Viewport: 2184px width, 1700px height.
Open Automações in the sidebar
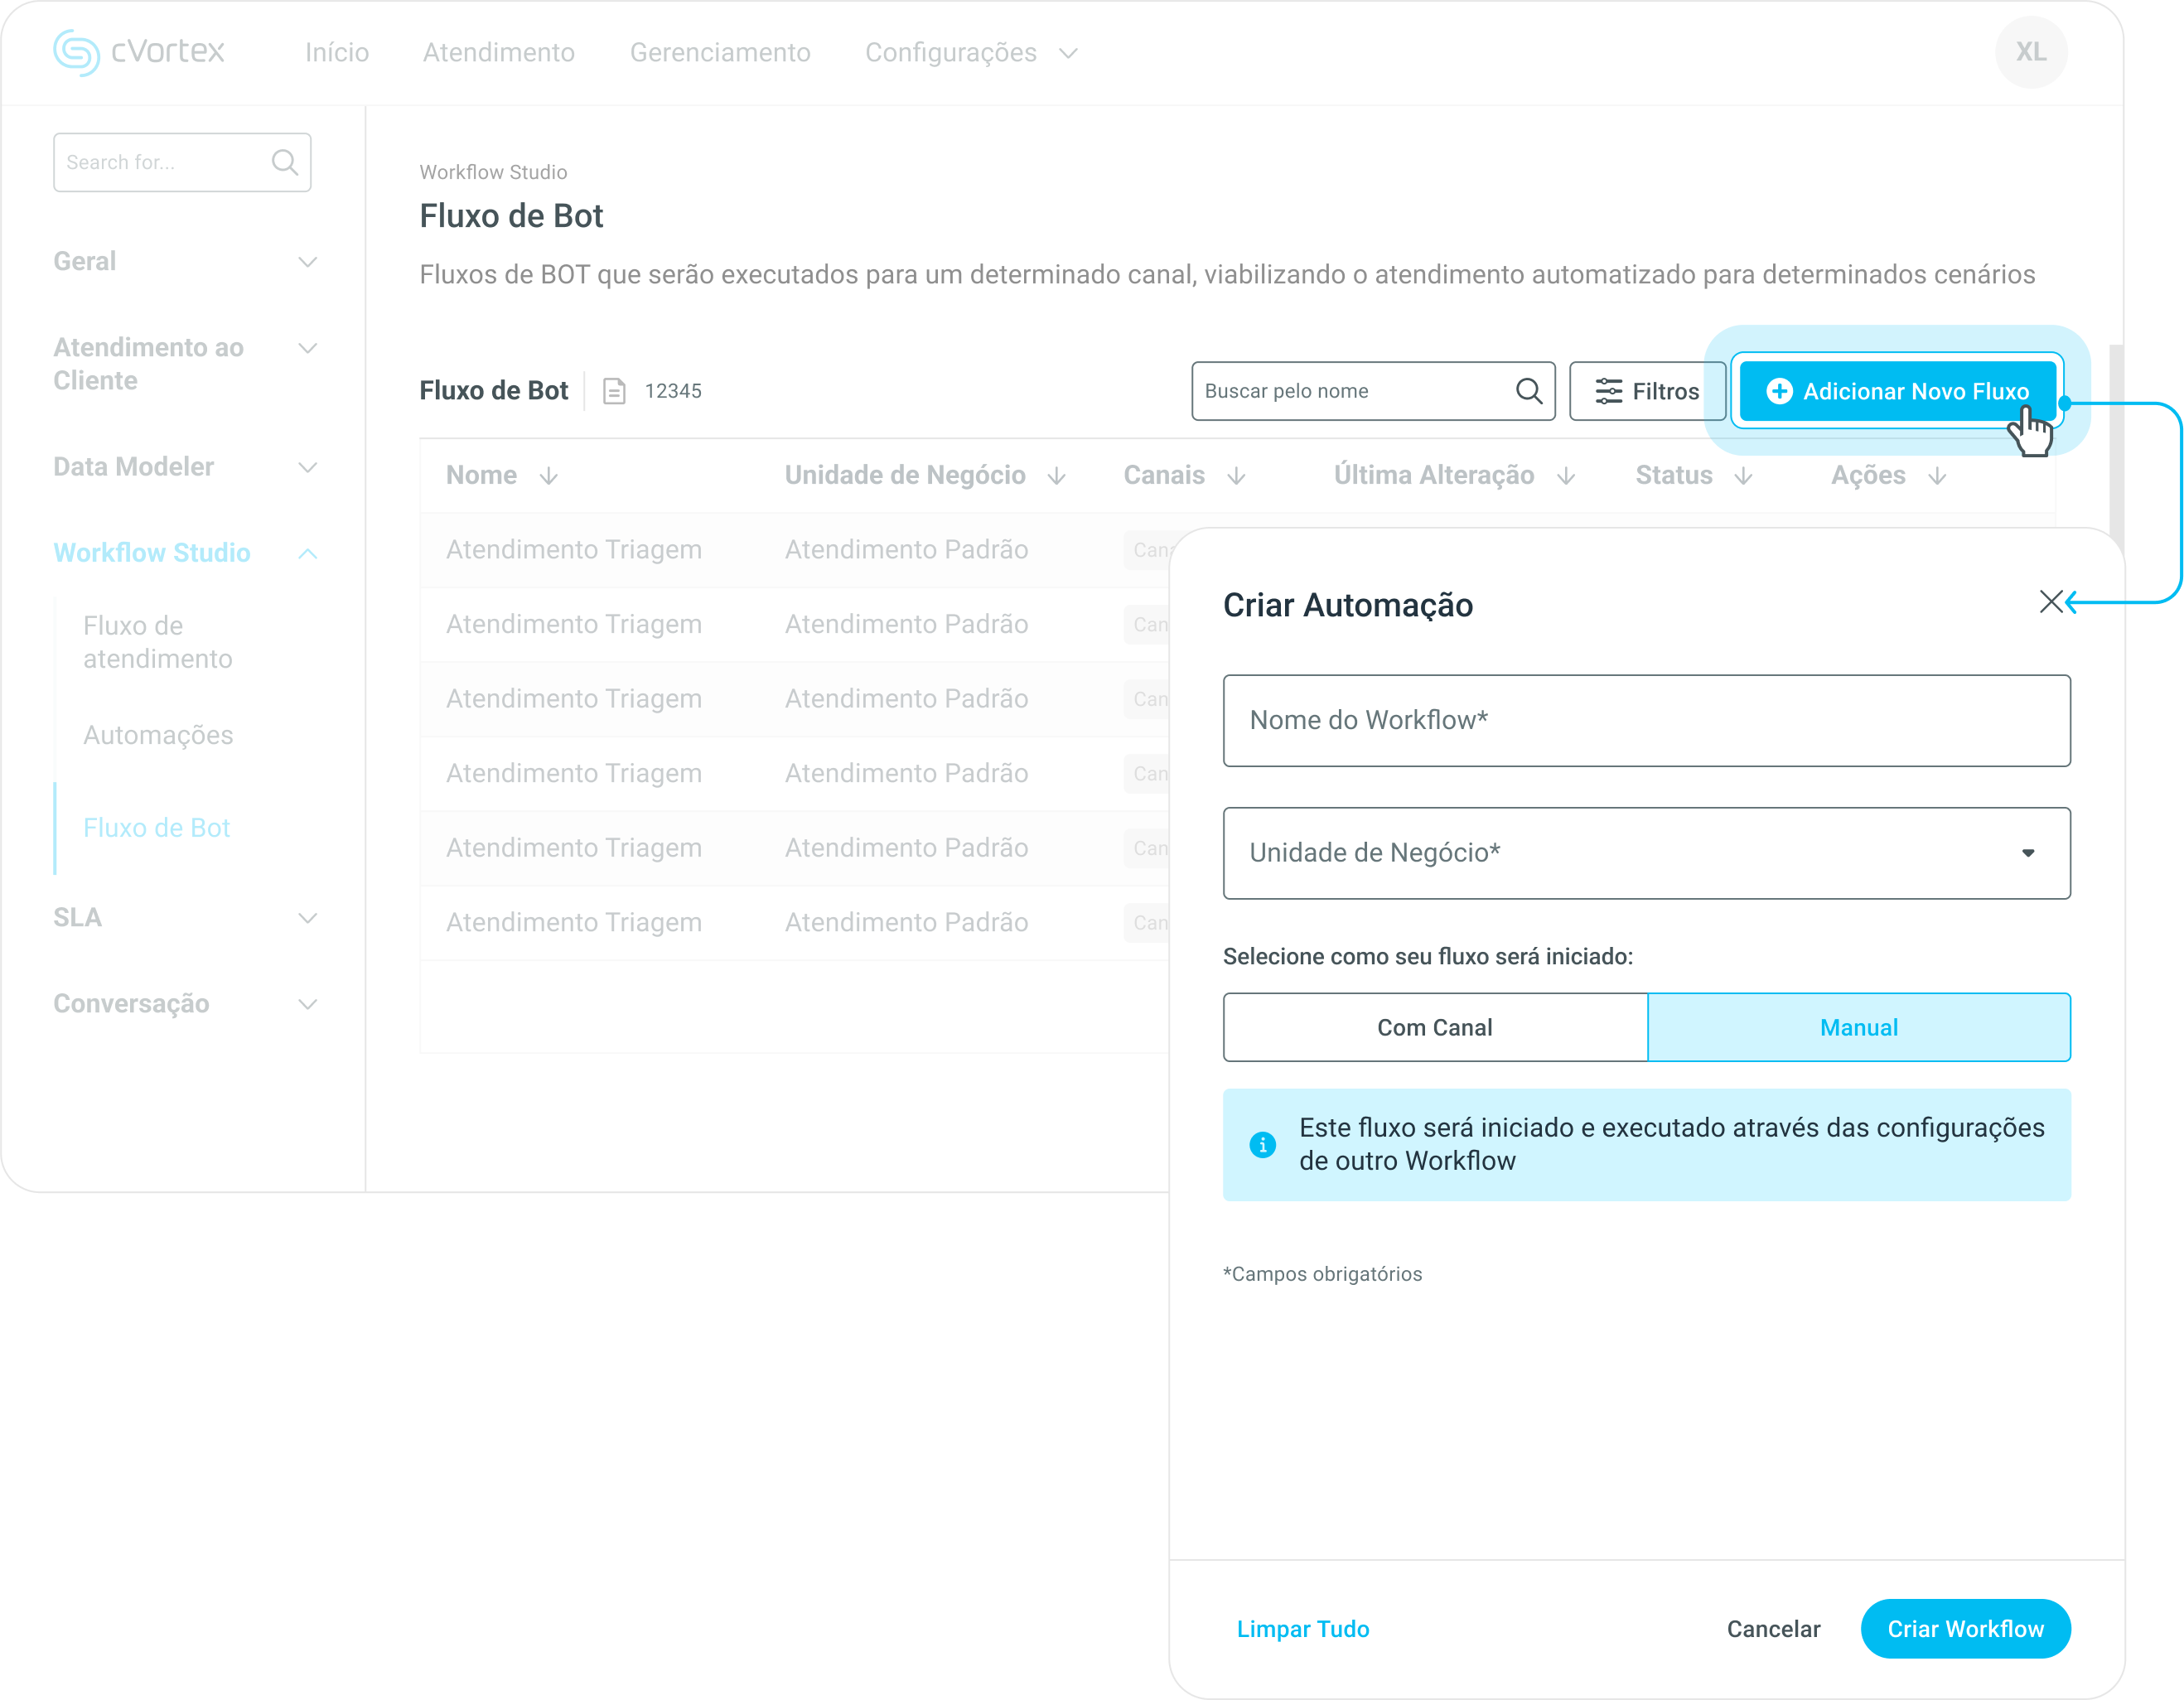[x=158, y=735]
